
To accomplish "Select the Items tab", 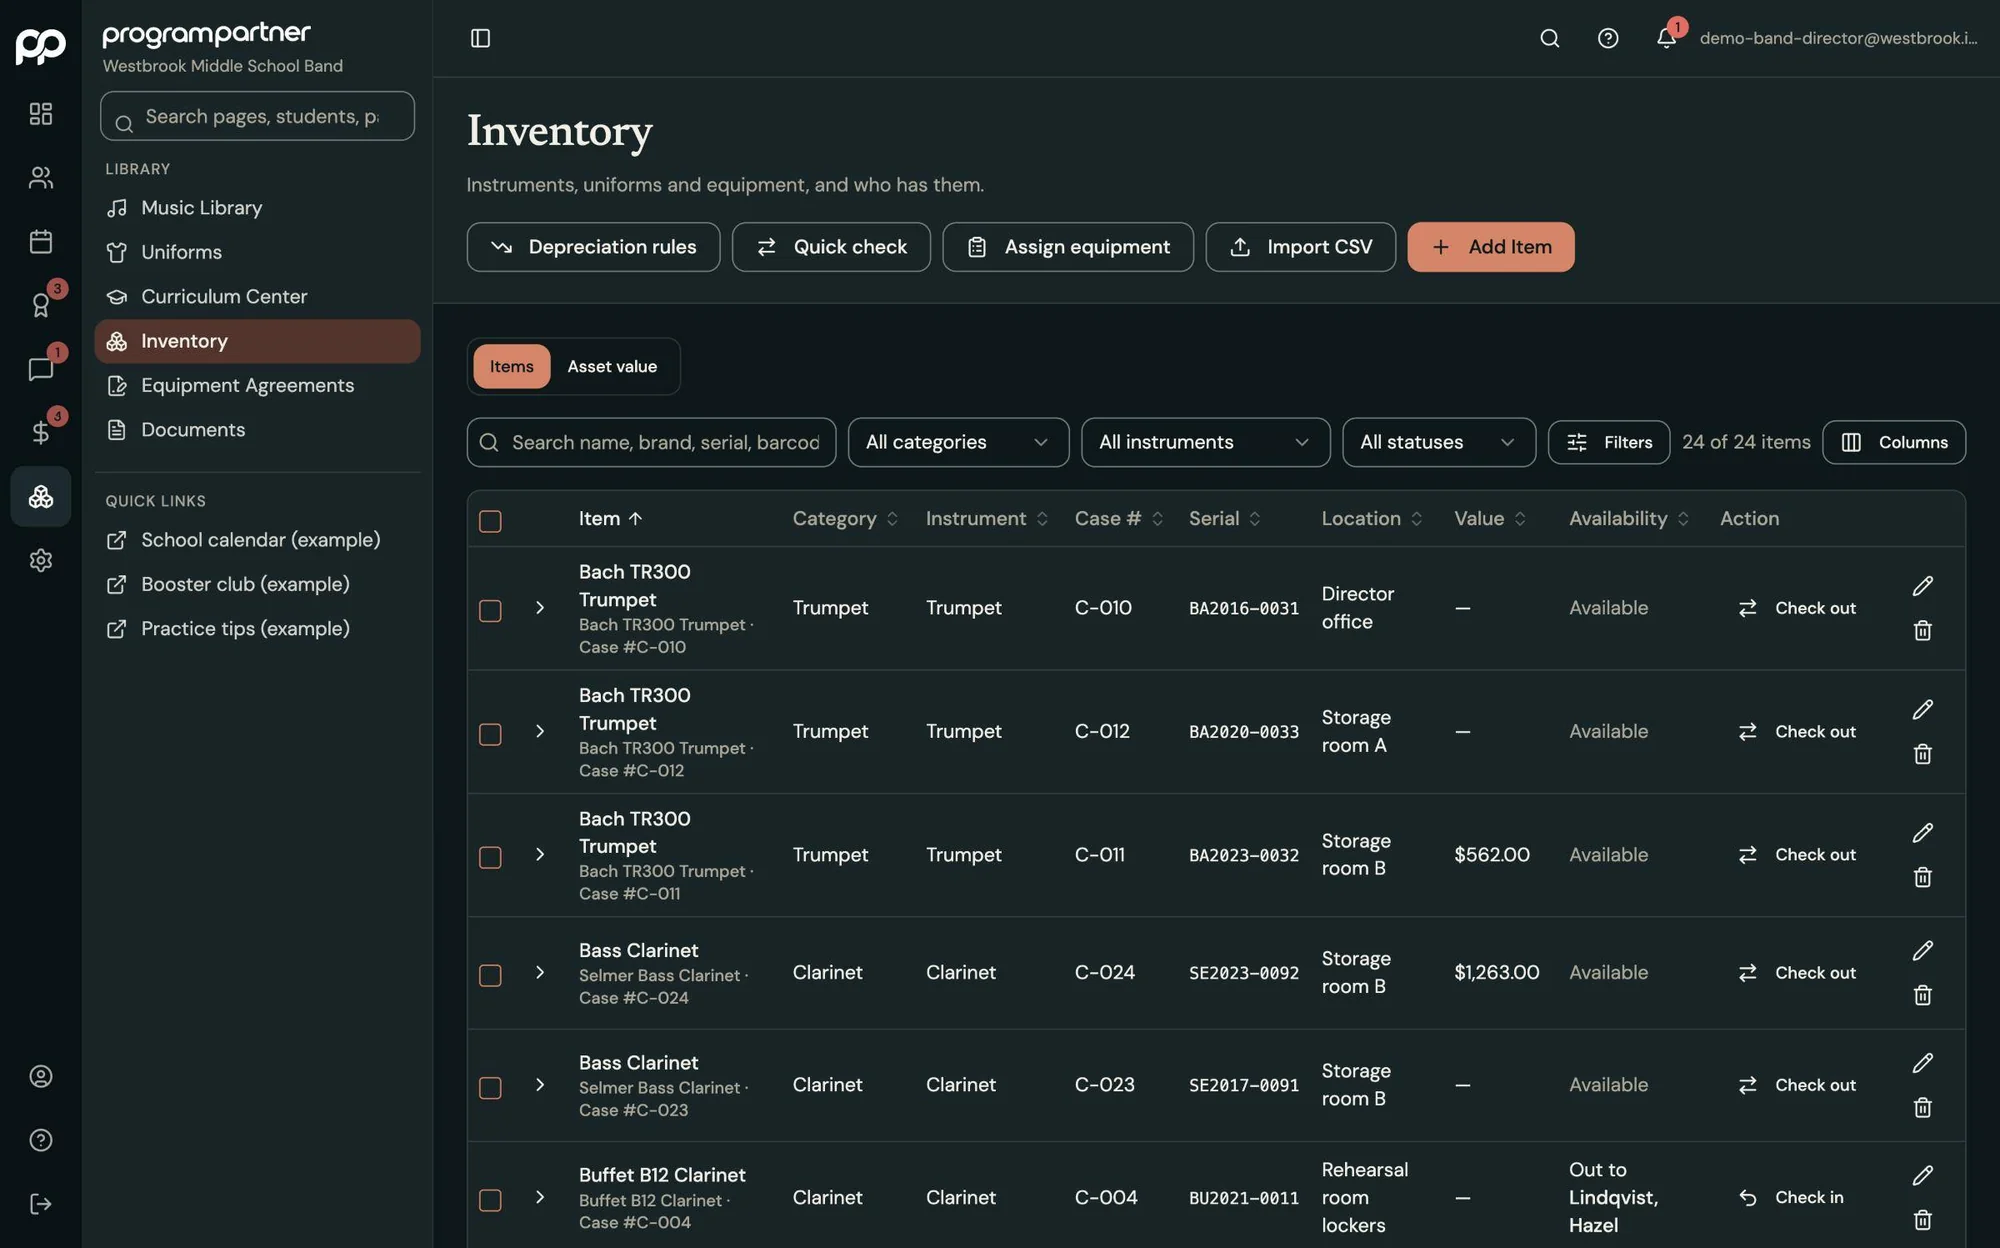I will point(511,367).
